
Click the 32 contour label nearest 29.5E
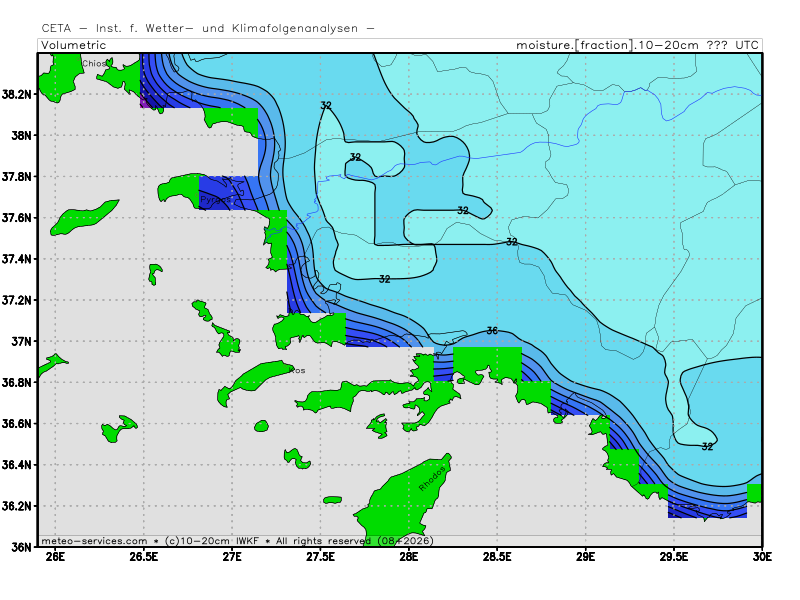coord(707,447)
